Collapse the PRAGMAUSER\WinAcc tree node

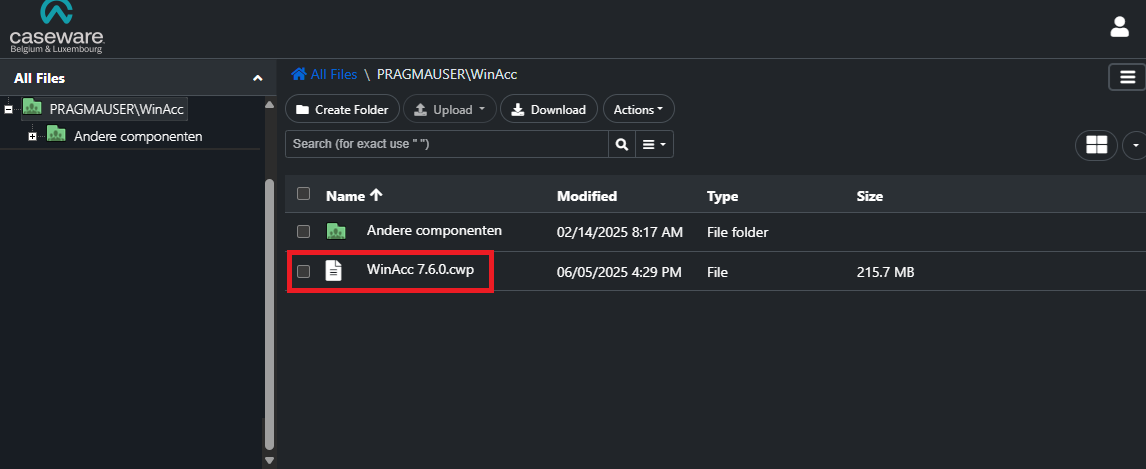[9, 110]
